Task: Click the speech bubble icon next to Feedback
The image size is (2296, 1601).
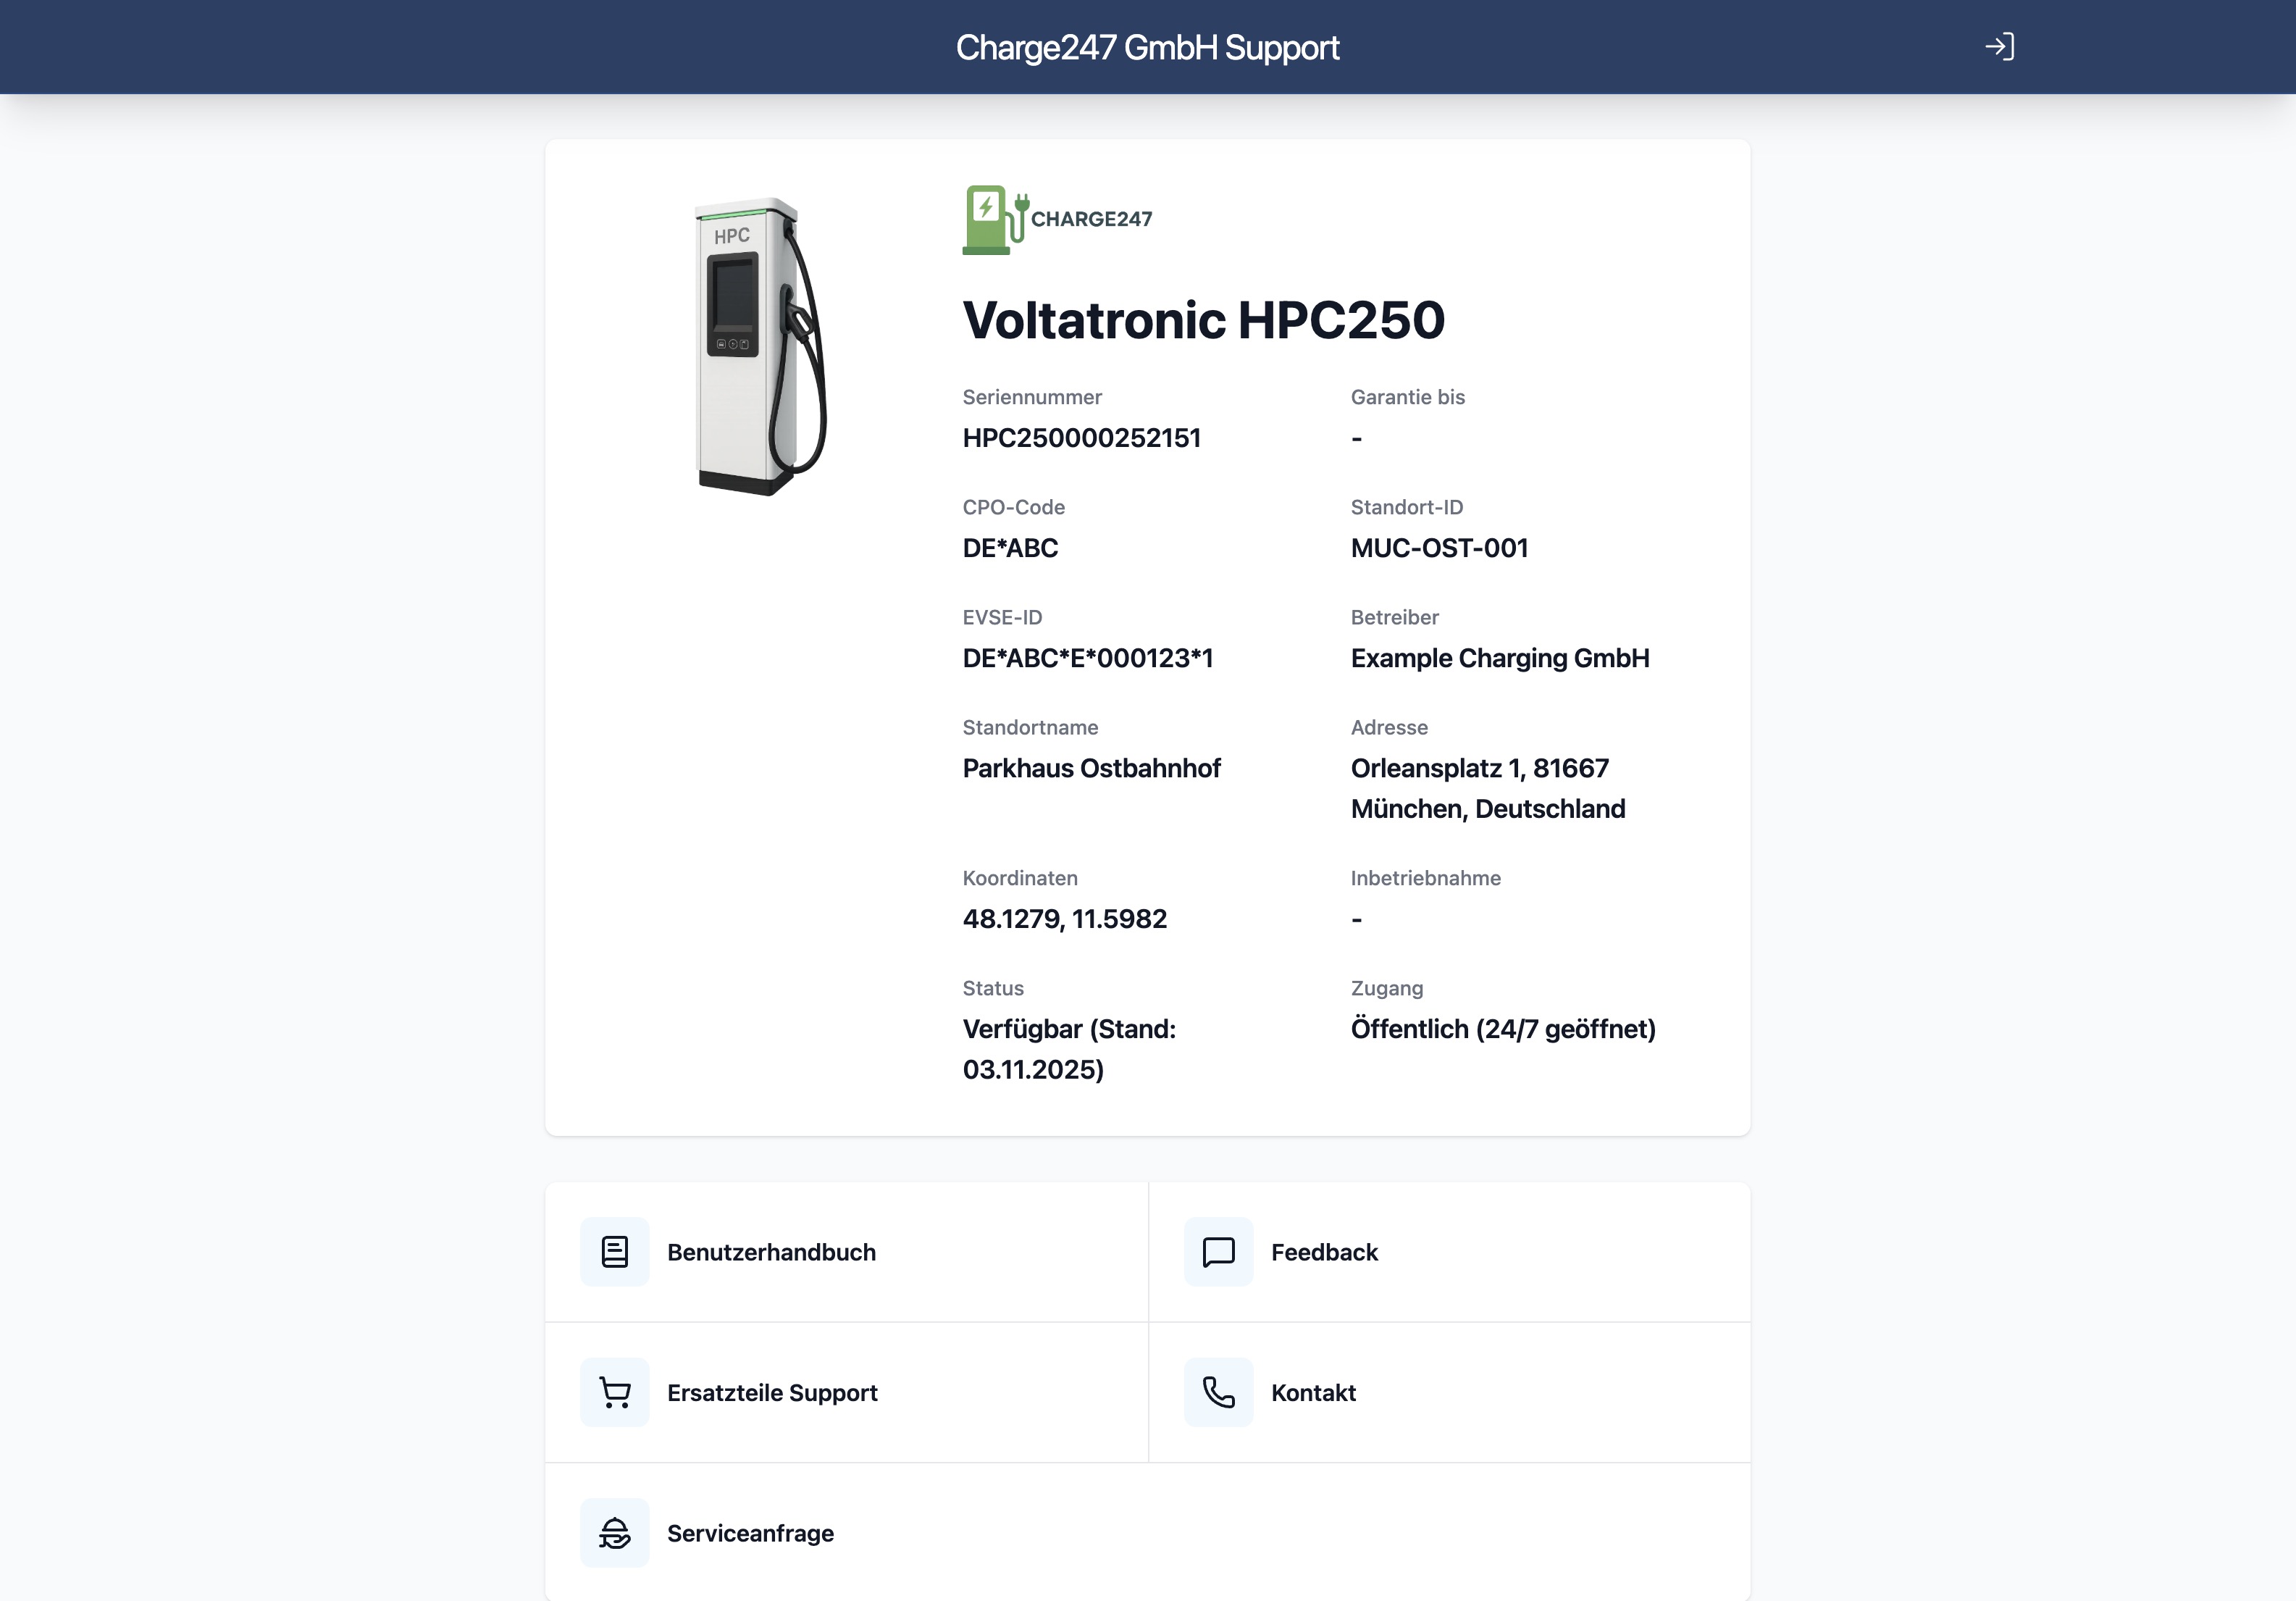Action: click(1218, 1251)
